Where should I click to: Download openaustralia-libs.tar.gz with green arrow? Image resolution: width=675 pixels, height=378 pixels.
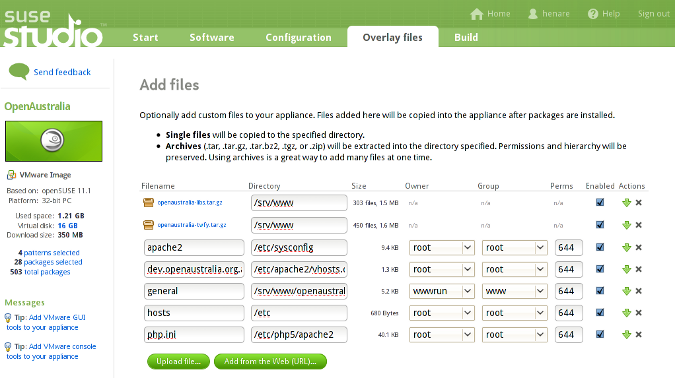point(626,202)
